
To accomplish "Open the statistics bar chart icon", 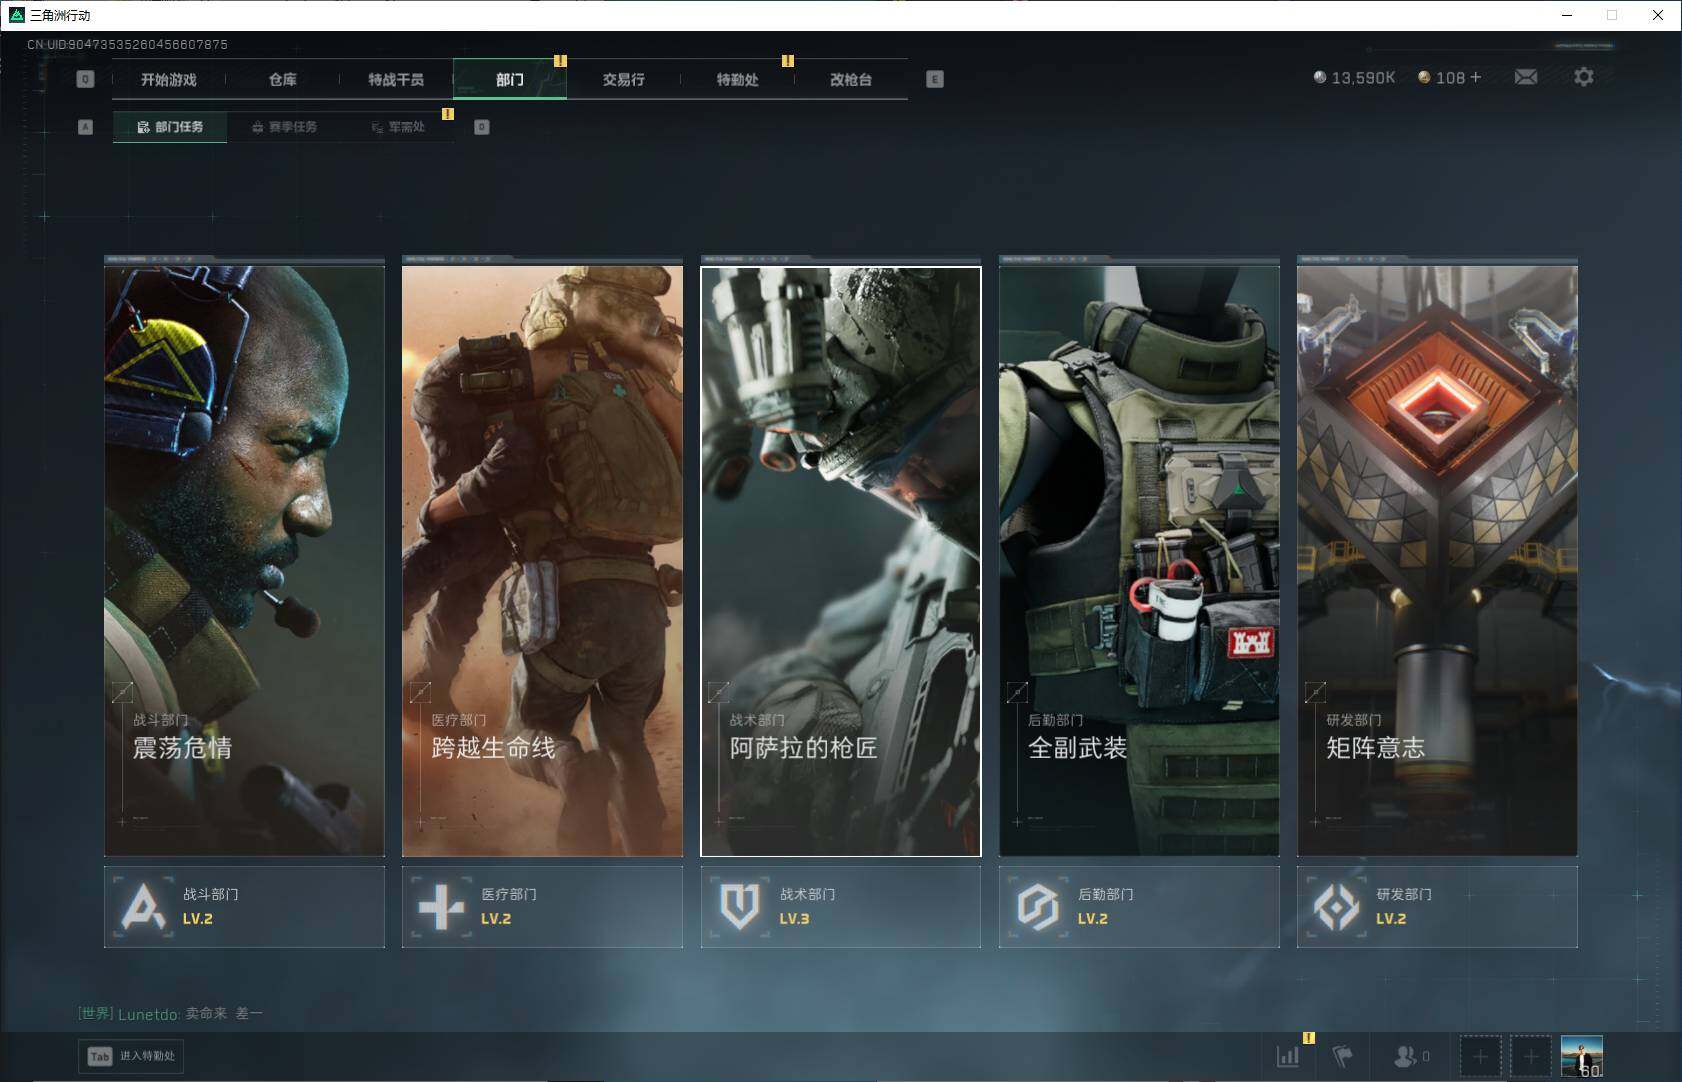I will pos(1288,1056).
